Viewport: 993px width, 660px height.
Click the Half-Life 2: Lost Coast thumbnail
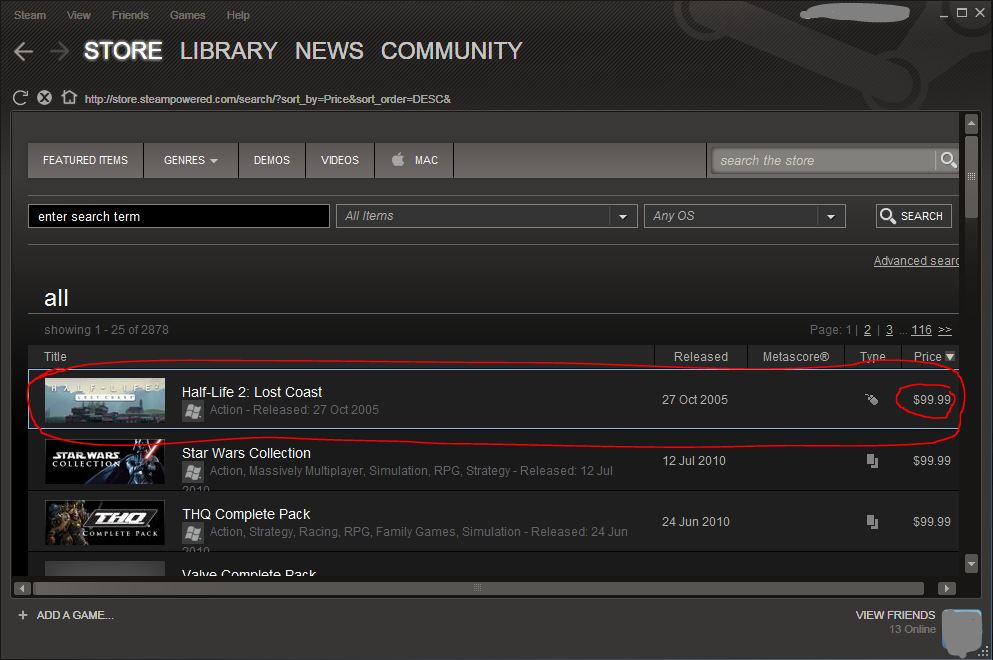(x=104, y=399)
